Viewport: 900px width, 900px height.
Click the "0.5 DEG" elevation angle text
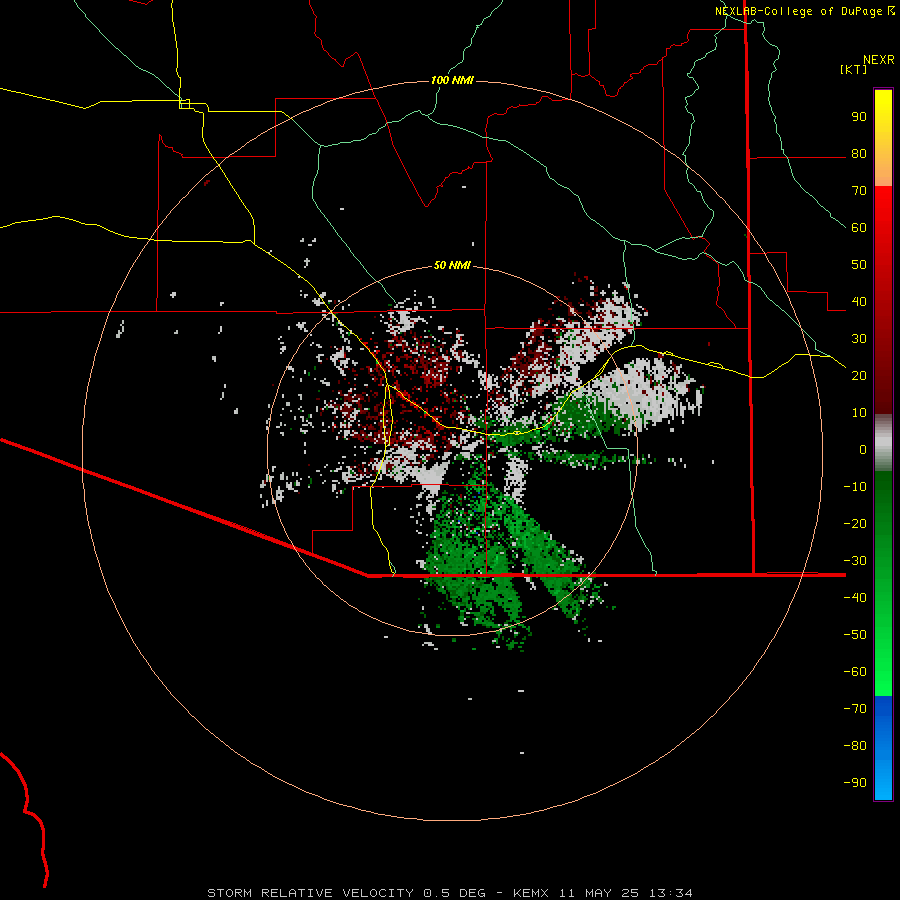click(x=455, y=893)
